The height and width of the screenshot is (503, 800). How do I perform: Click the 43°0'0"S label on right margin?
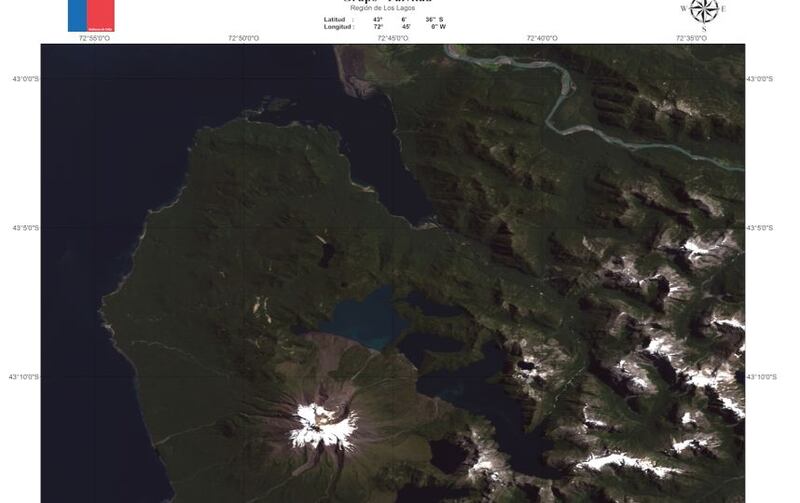760,79
